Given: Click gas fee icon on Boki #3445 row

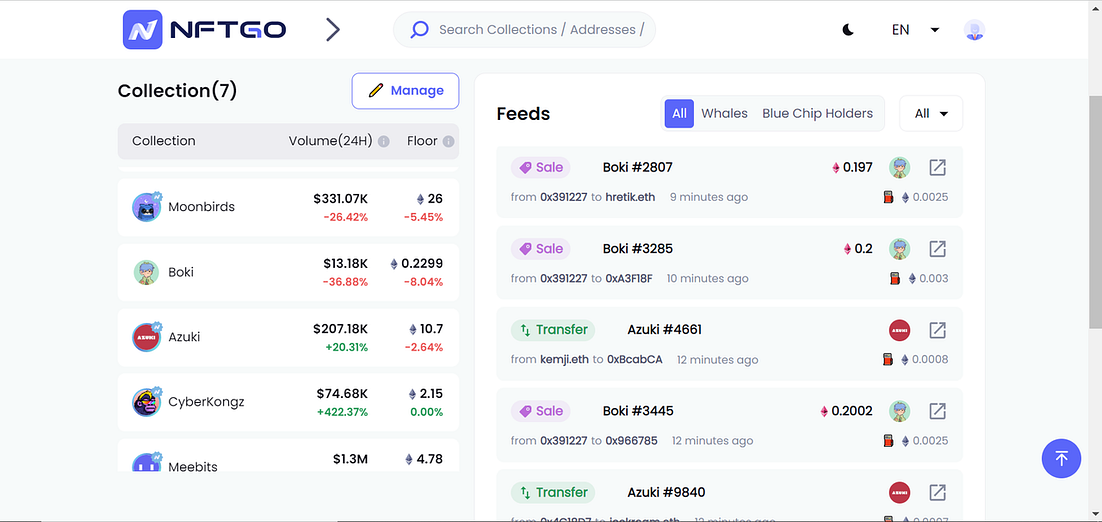Looking at the screenshot, I should pyautogui.click(x=888, y=441).
